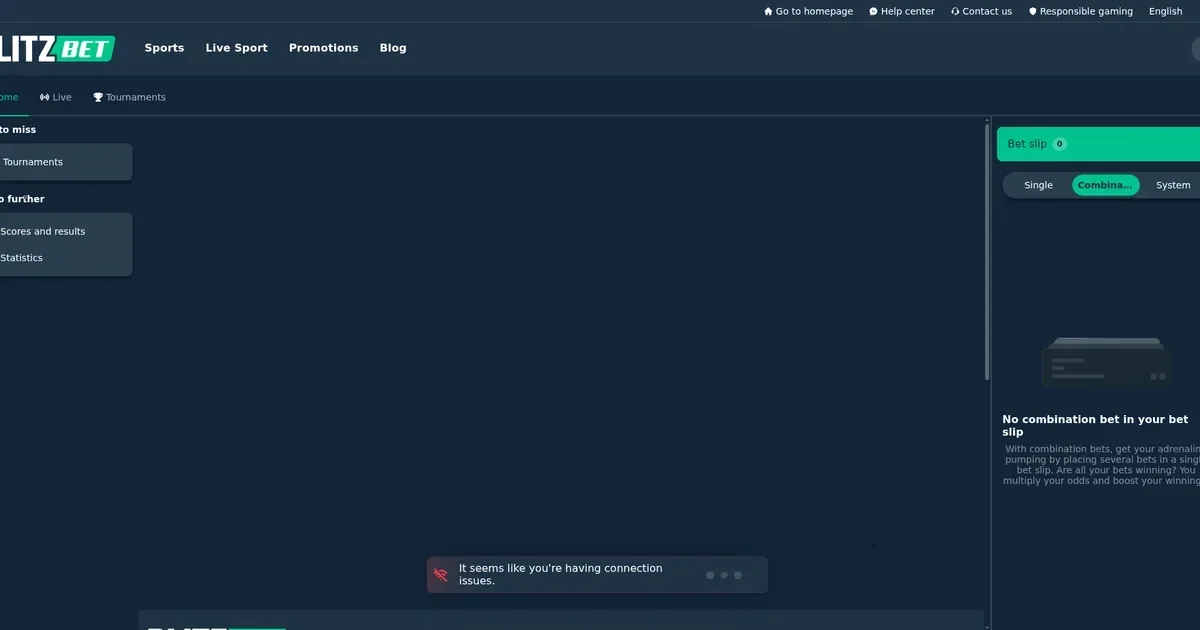The image size is (1200, 630).
Task: Select the Tournaments tab with the trophy
Action: click(x=130, y=97)
